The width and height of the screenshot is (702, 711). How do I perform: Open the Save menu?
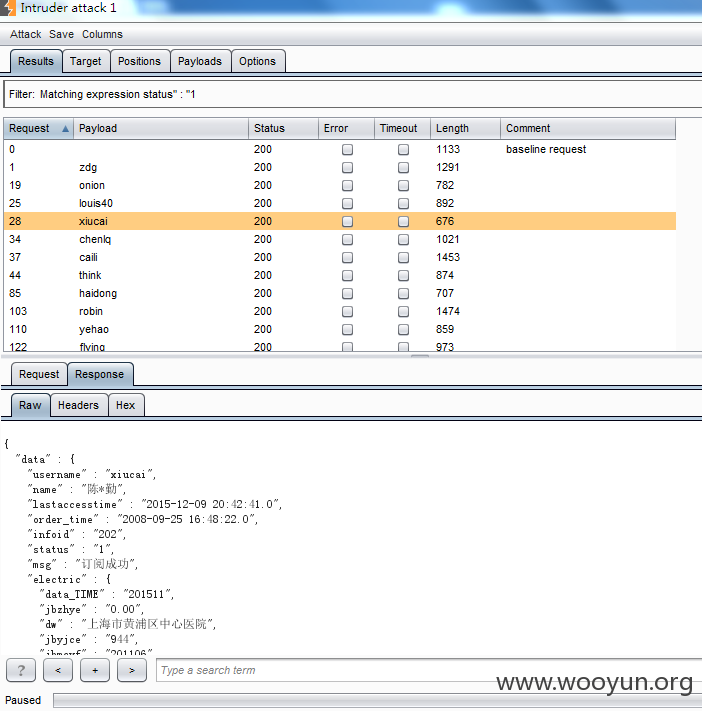[61, 34]
